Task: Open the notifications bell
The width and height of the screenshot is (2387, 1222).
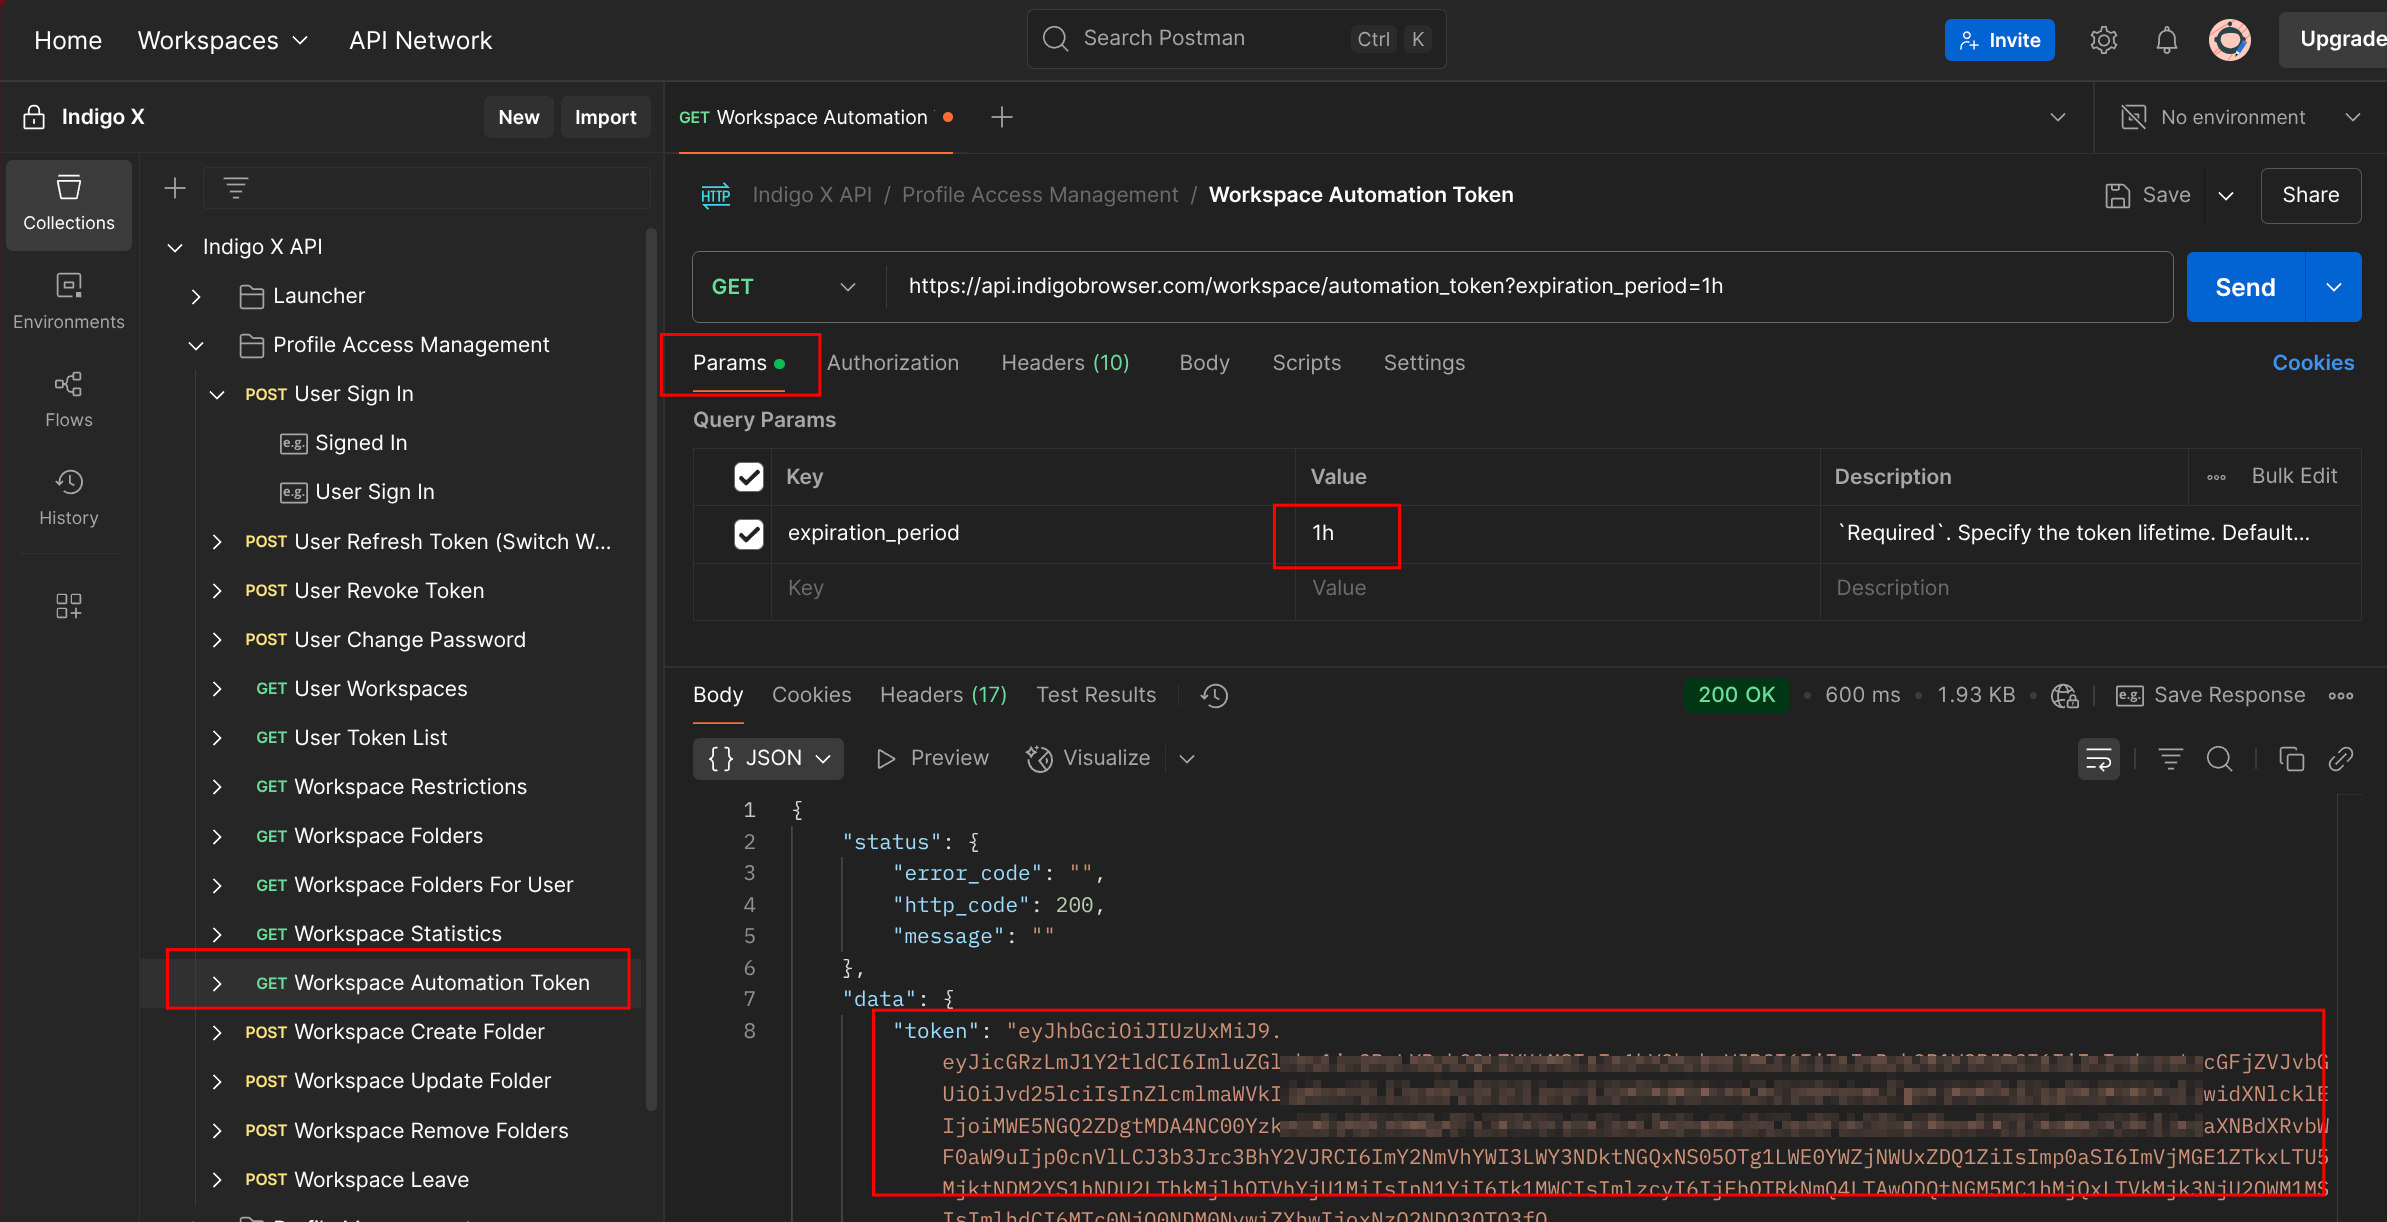Action: 2166,40
